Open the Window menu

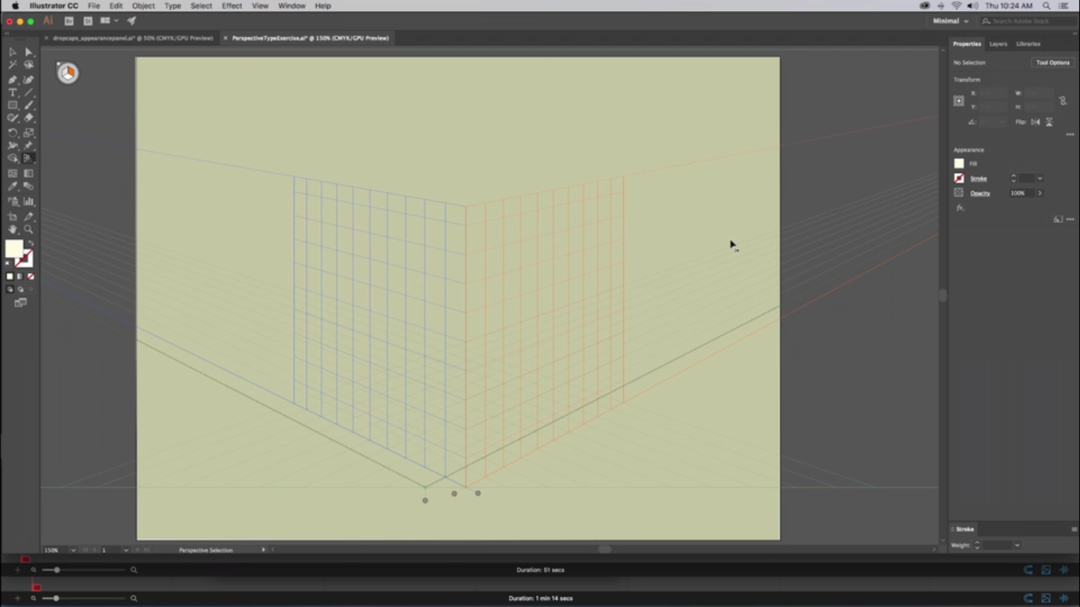coord(291,5)
